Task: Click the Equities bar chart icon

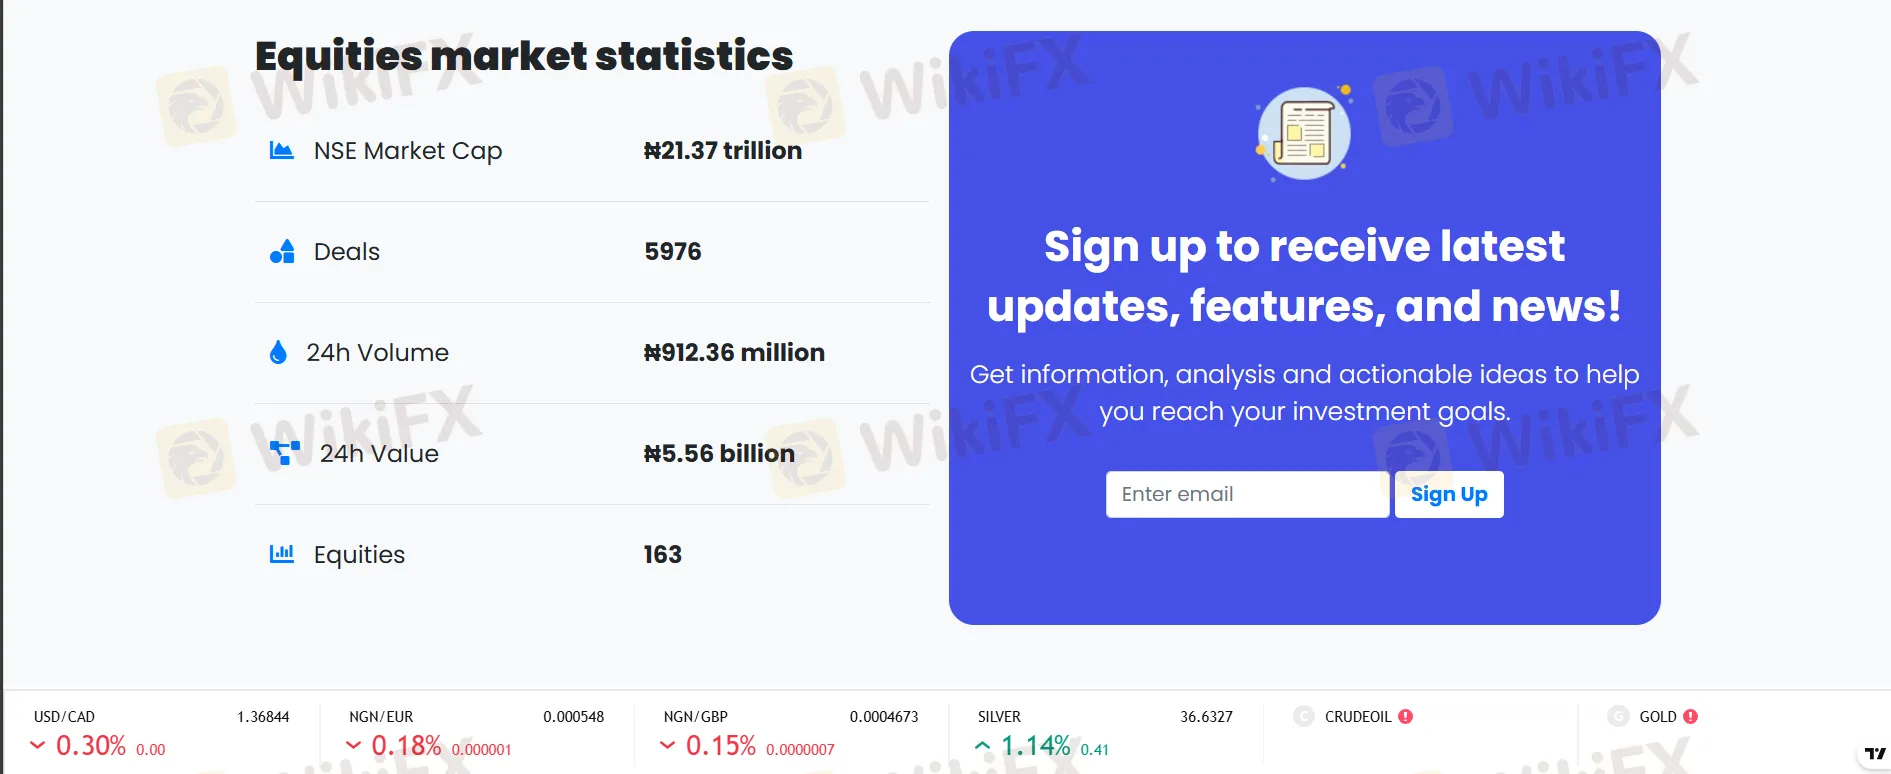Action: click(281, 554)
